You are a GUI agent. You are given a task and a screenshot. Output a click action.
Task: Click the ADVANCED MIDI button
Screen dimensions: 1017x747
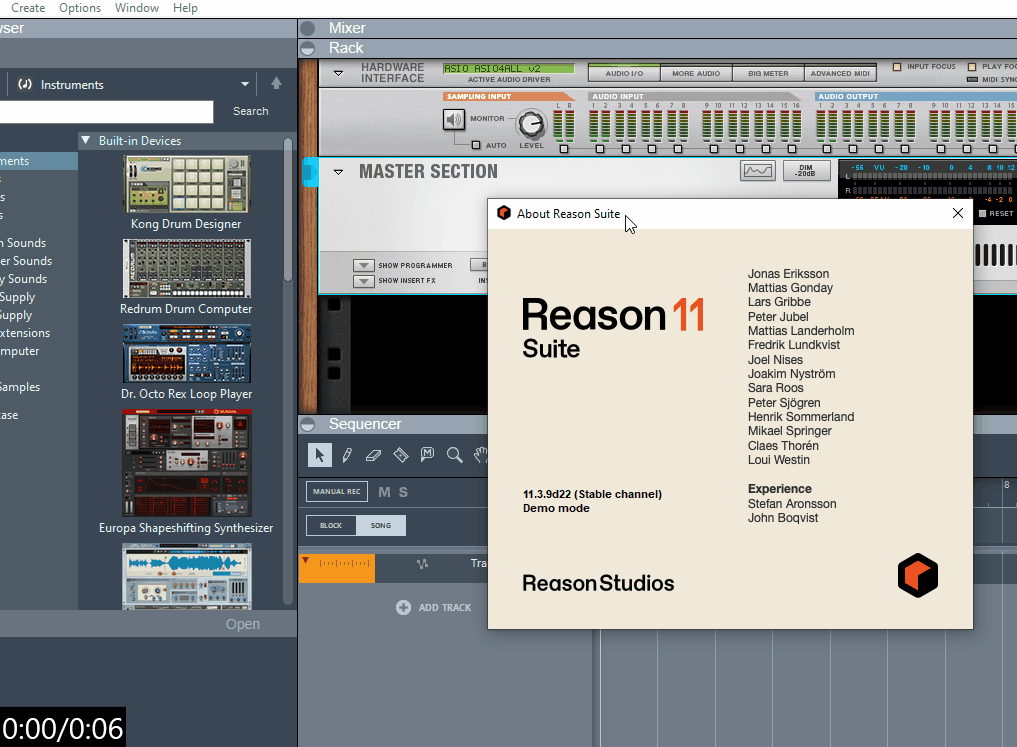click(x=840, y=73)
